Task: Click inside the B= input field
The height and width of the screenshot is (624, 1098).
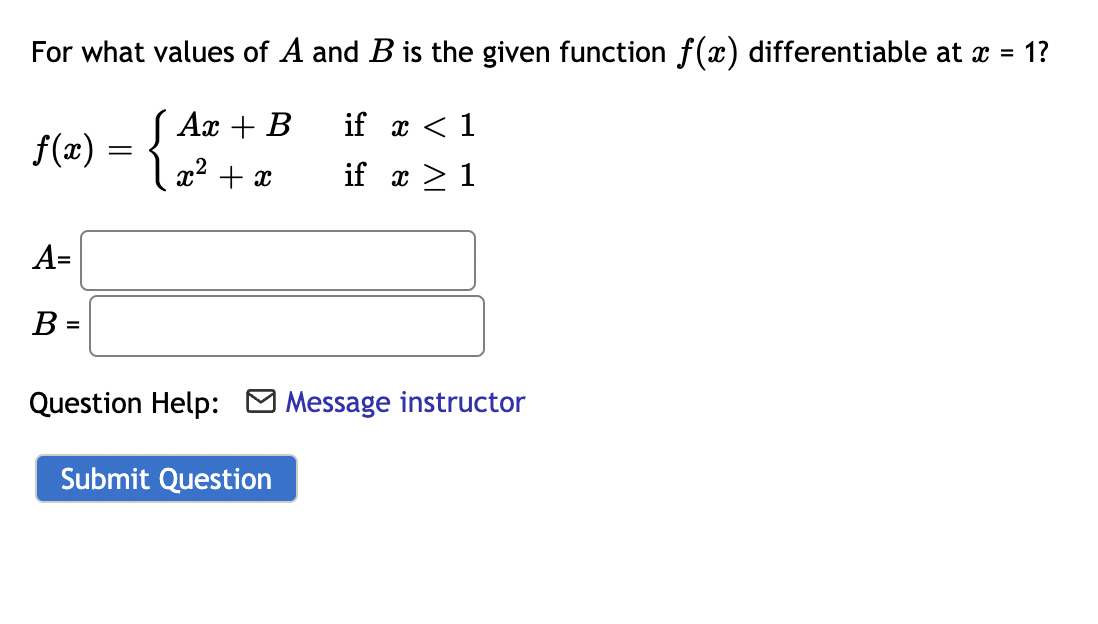Action: pos(287,325)
